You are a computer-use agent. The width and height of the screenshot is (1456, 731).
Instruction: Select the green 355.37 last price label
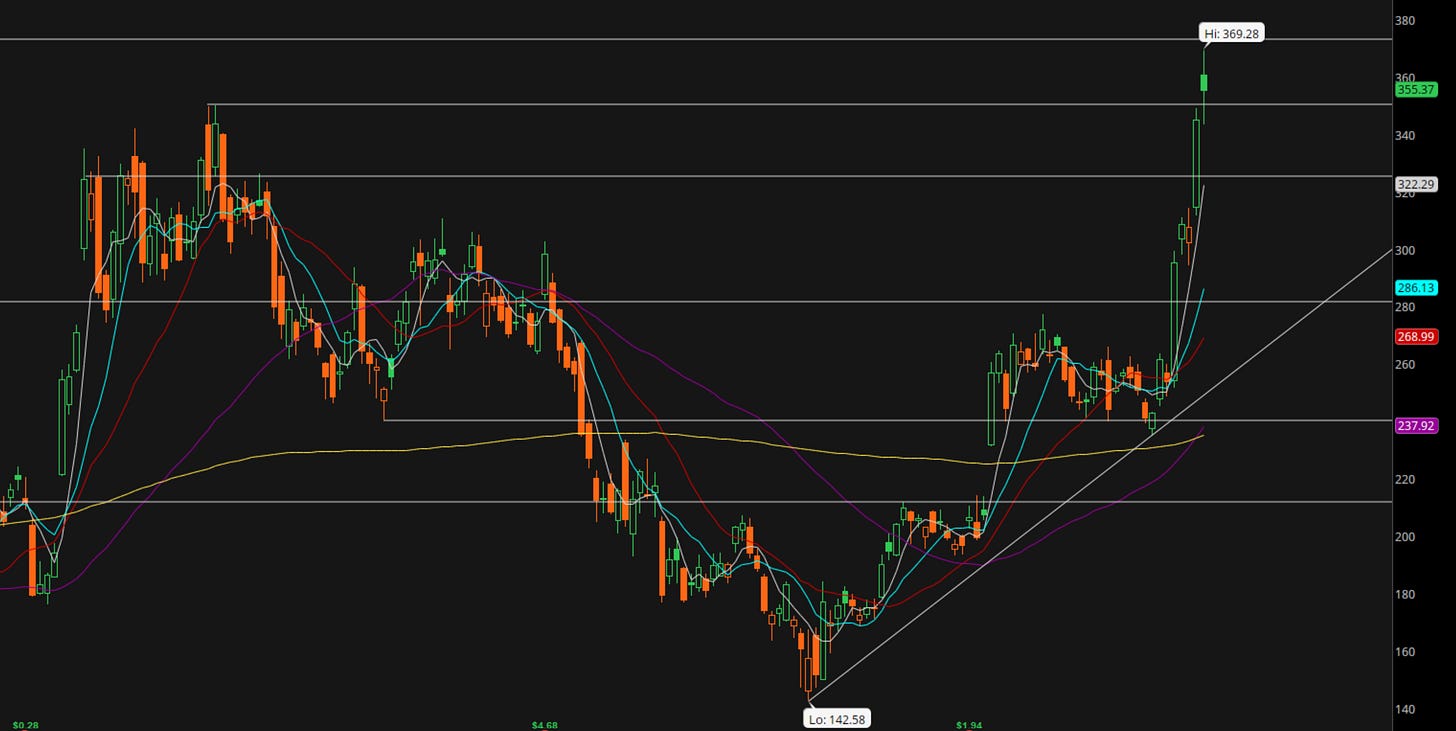point(1416,90)
